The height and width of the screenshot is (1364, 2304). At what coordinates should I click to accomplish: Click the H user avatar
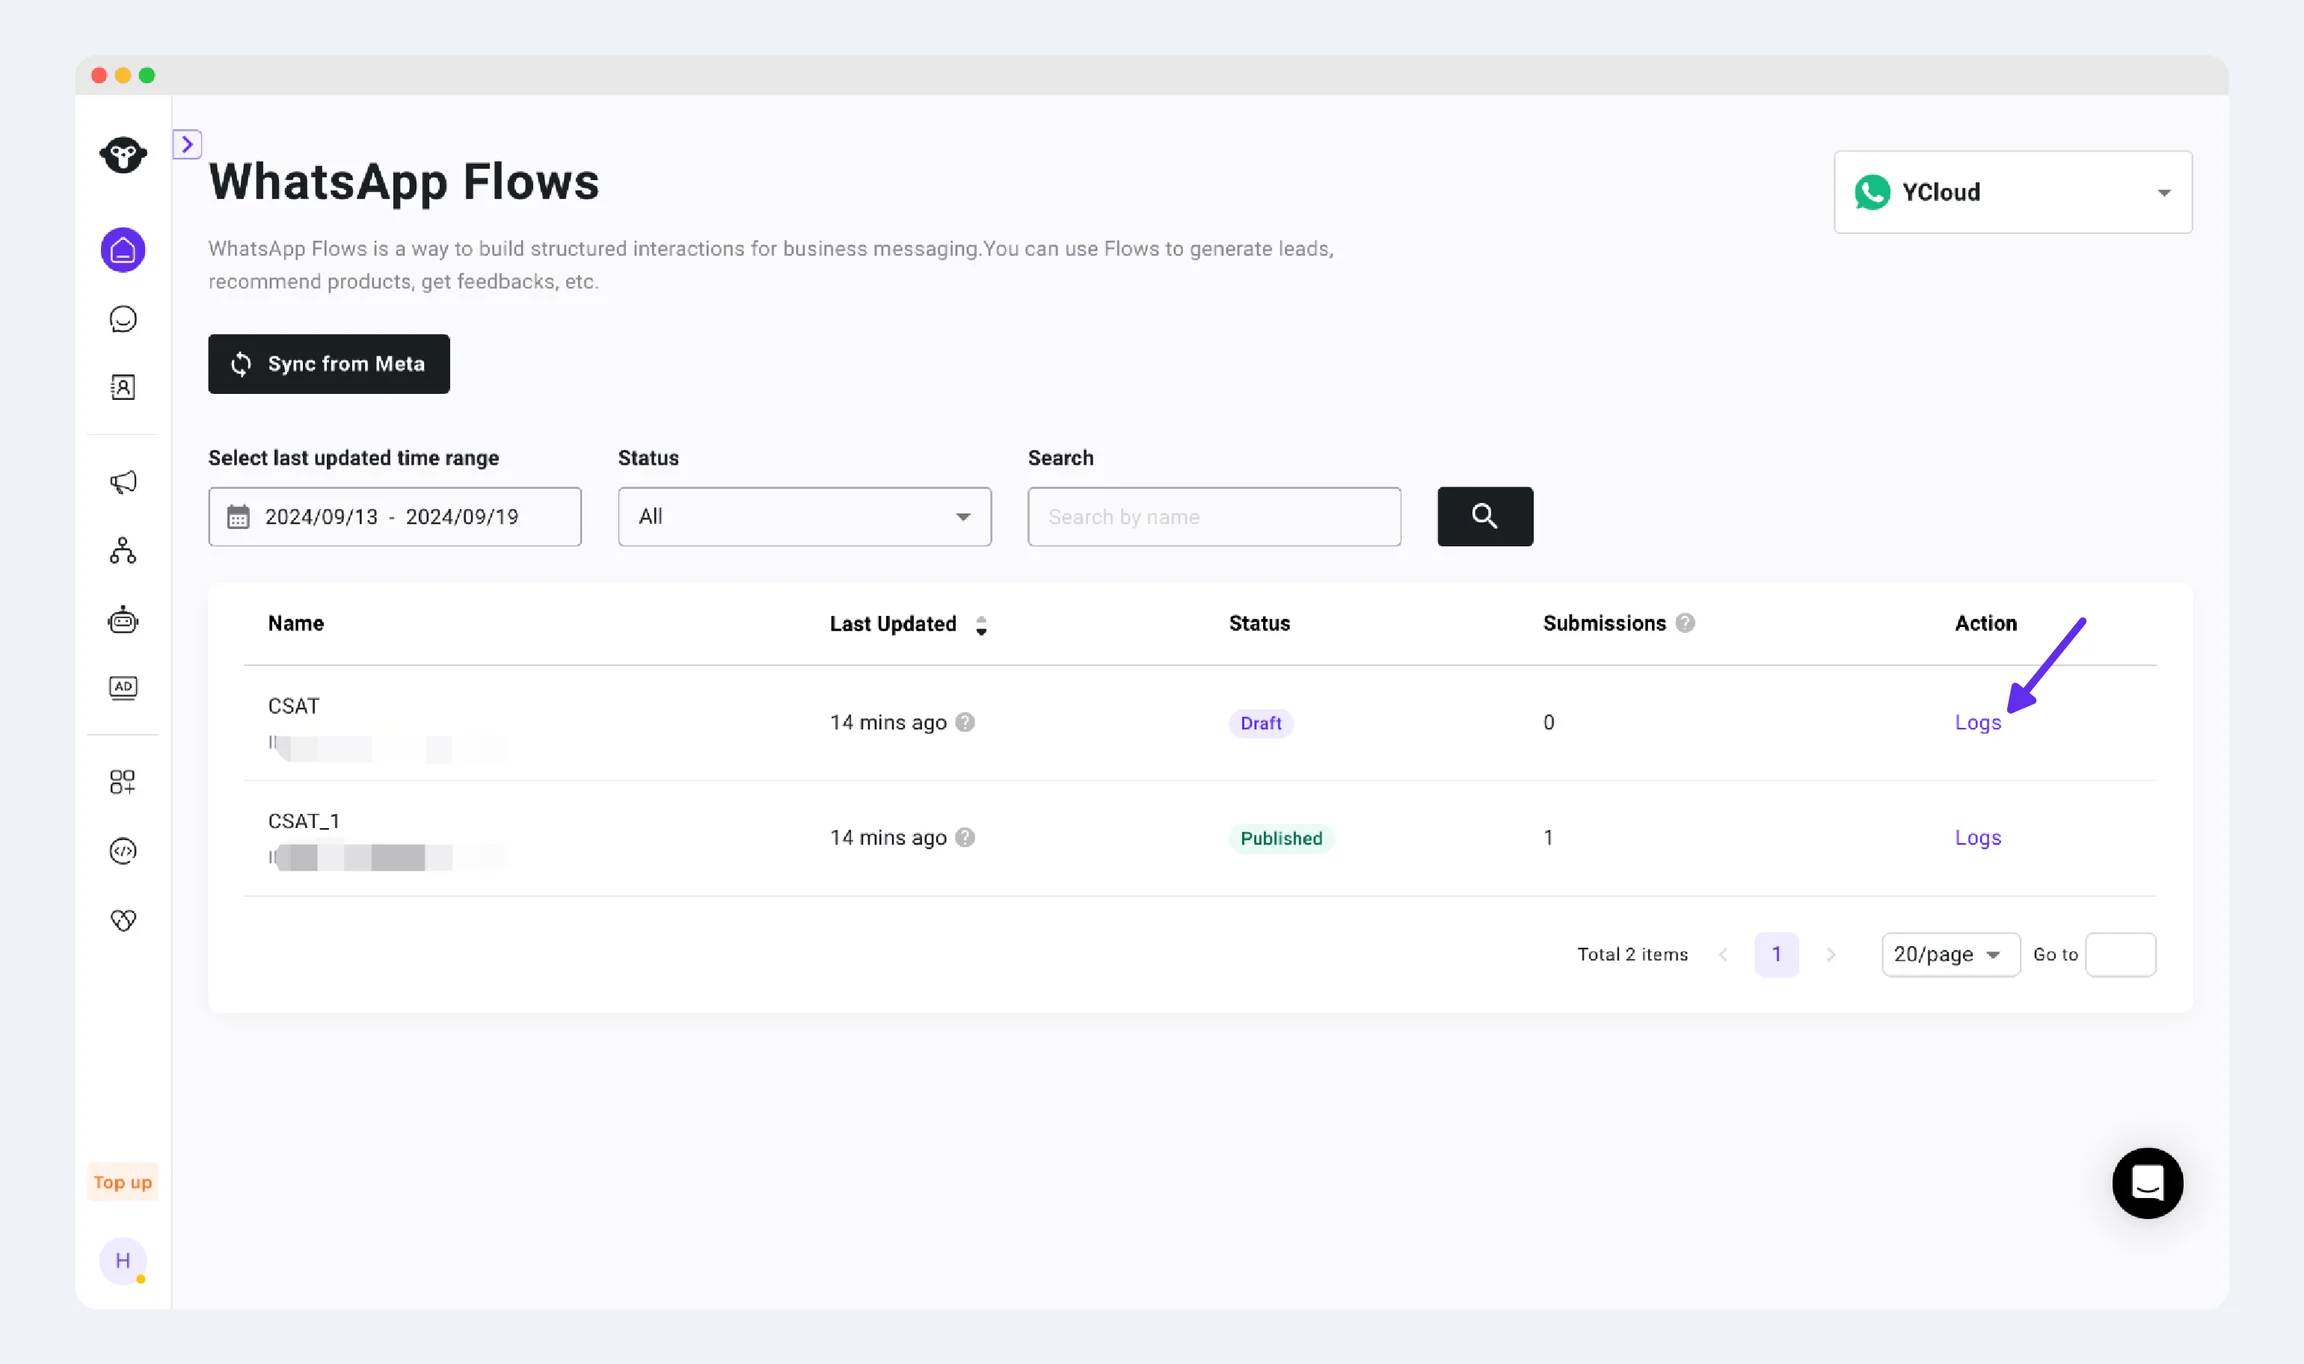point(123,1260)
